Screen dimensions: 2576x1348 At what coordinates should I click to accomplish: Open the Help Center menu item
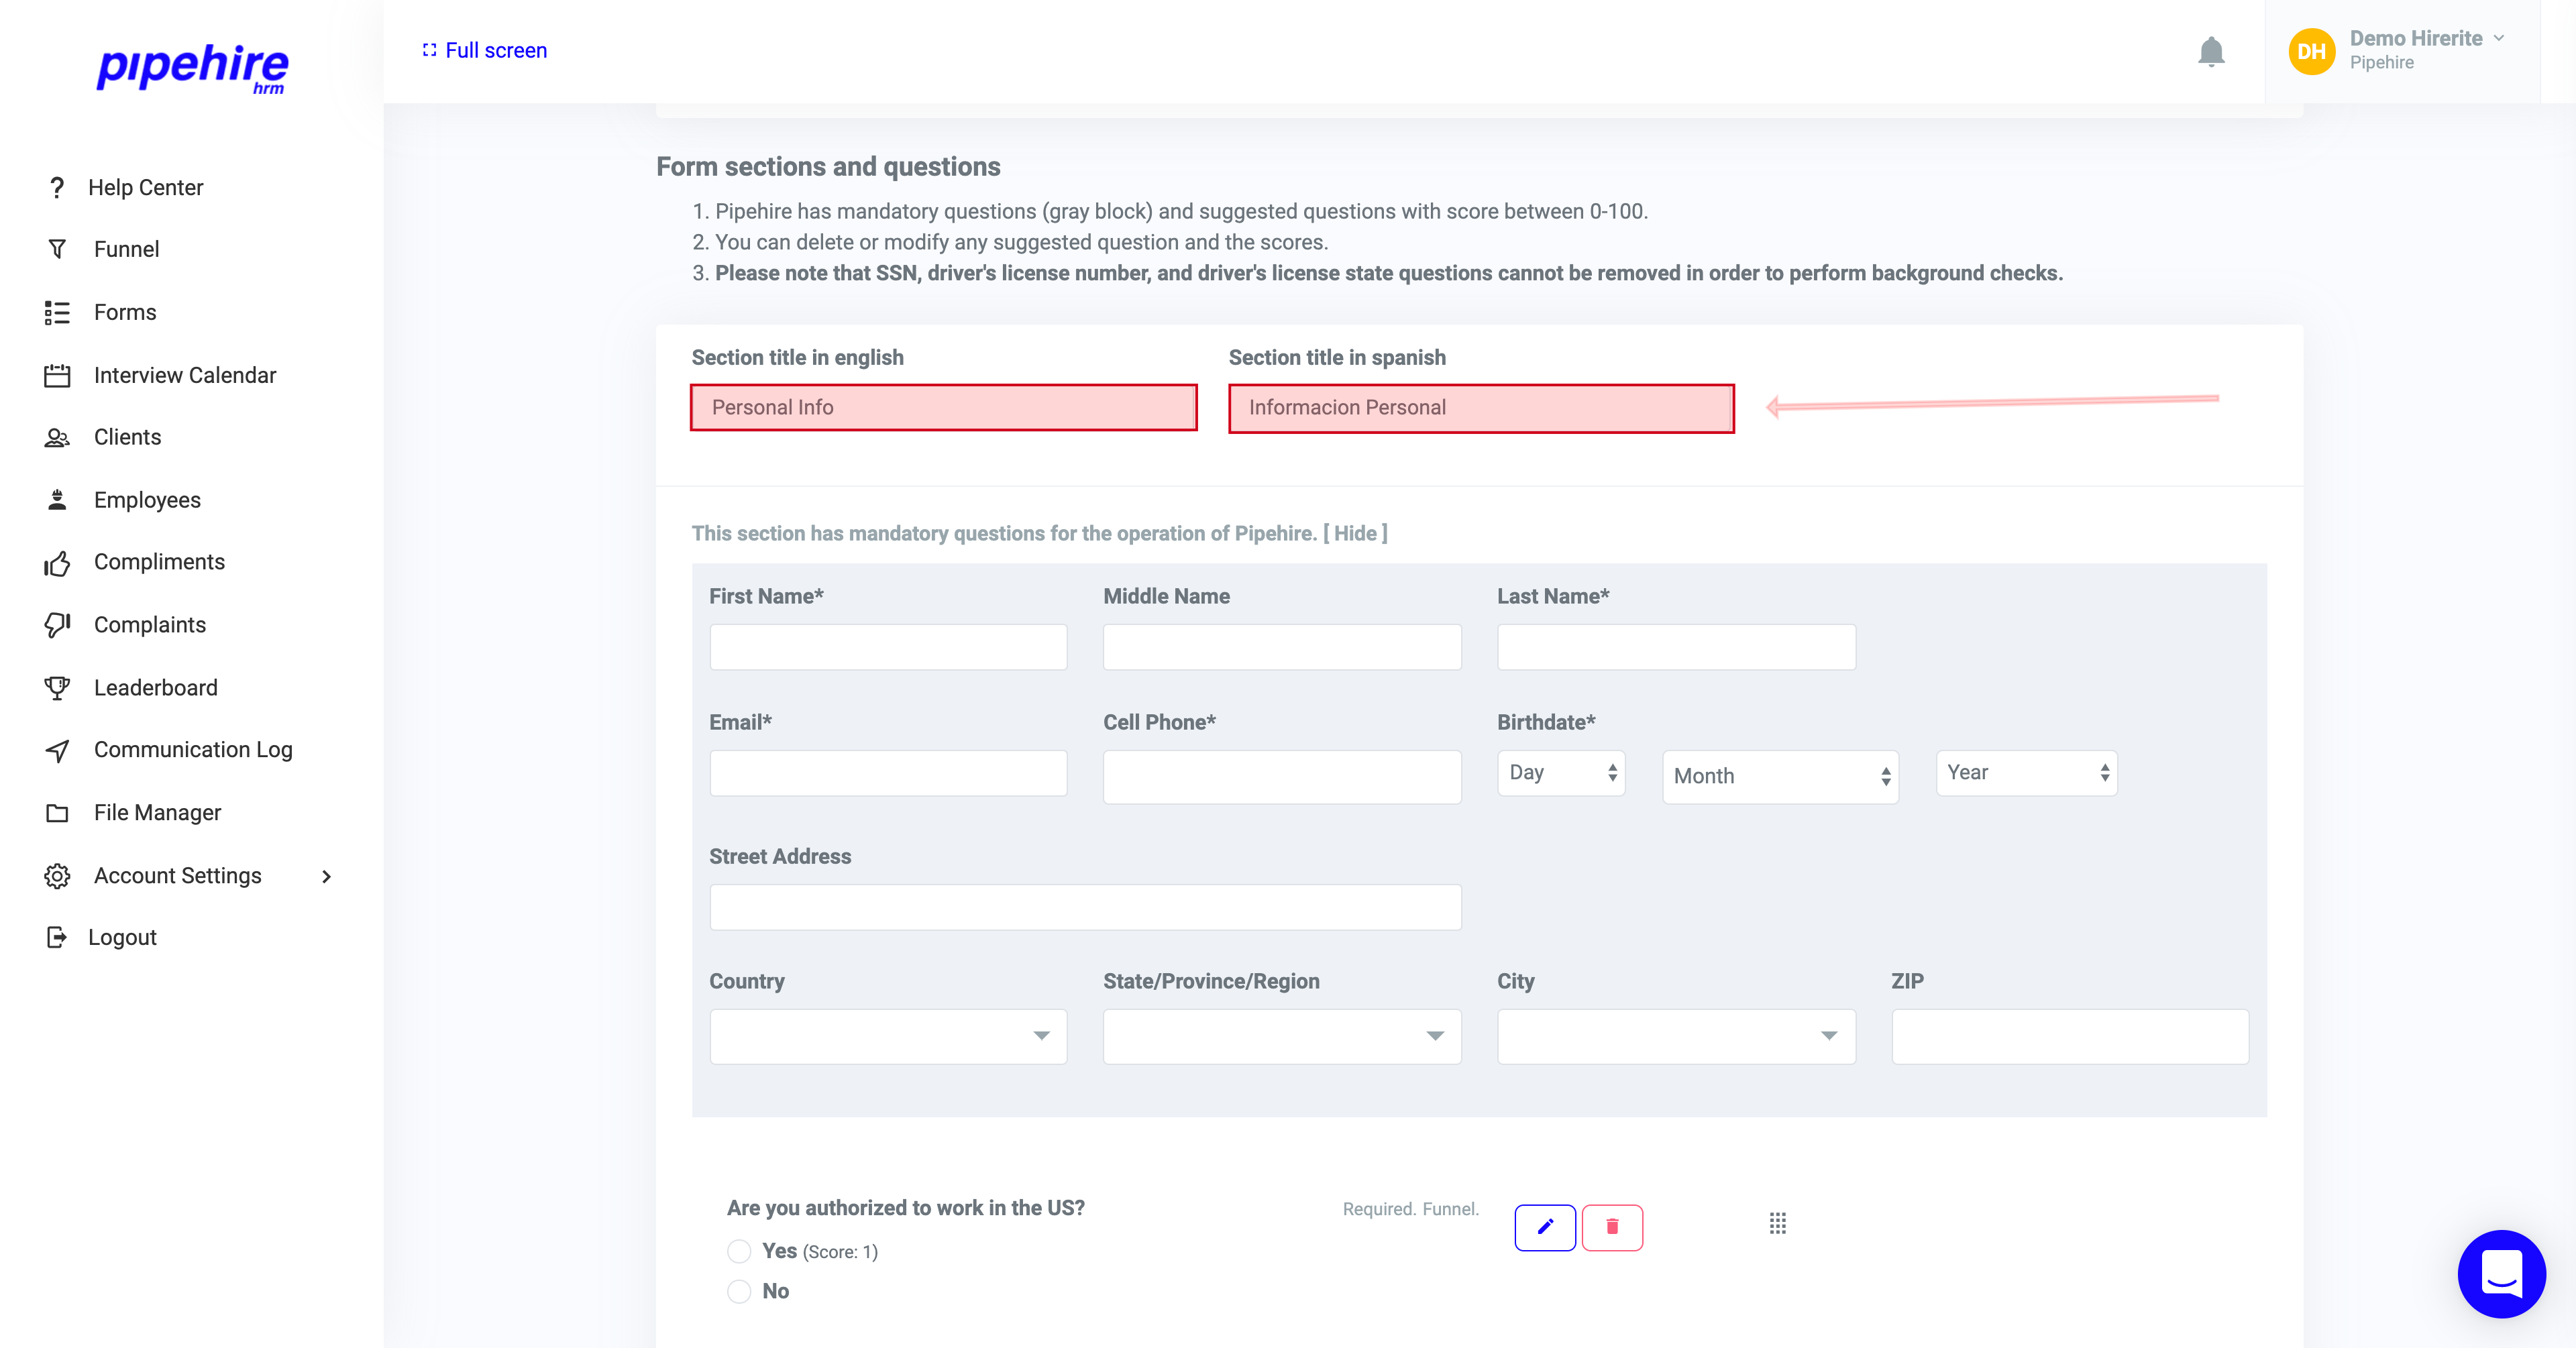coord(146,187)
